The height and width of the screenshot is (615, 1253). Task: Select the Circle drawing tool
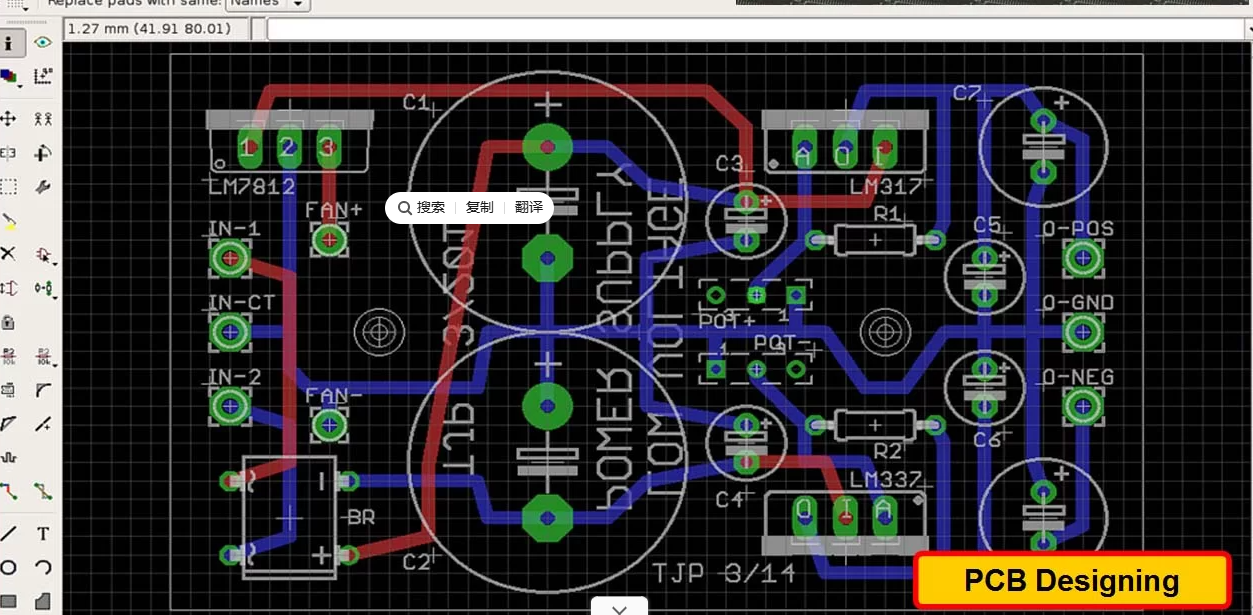tap(9, 568)
